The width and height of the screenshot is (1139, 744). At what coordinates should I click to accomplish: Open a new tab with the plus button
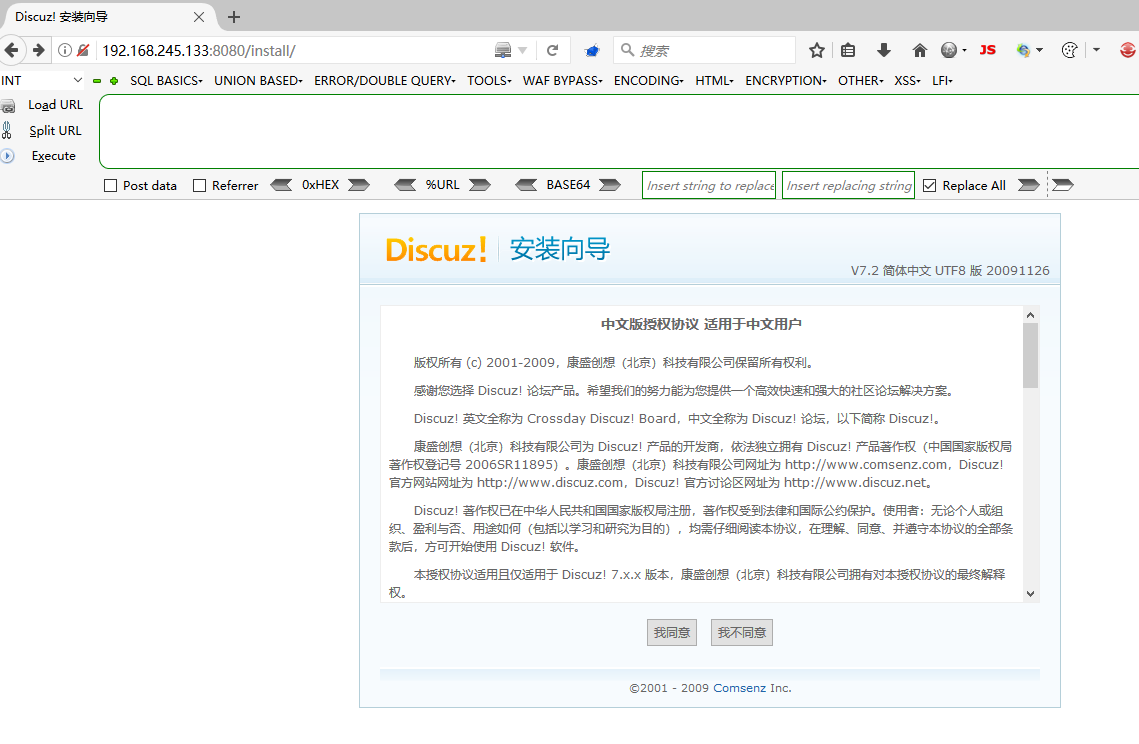pyautogui.click(x=233, y=17)
